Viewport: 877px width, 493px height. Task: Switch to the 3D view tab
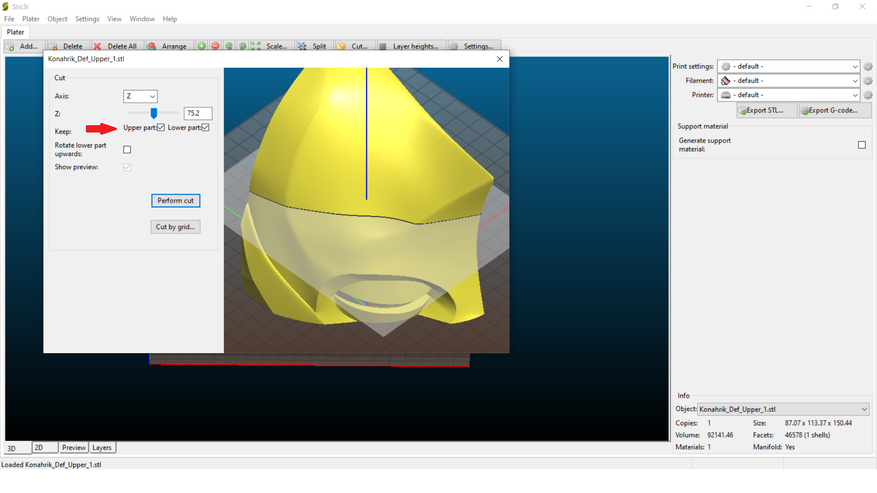coord(17,448)
